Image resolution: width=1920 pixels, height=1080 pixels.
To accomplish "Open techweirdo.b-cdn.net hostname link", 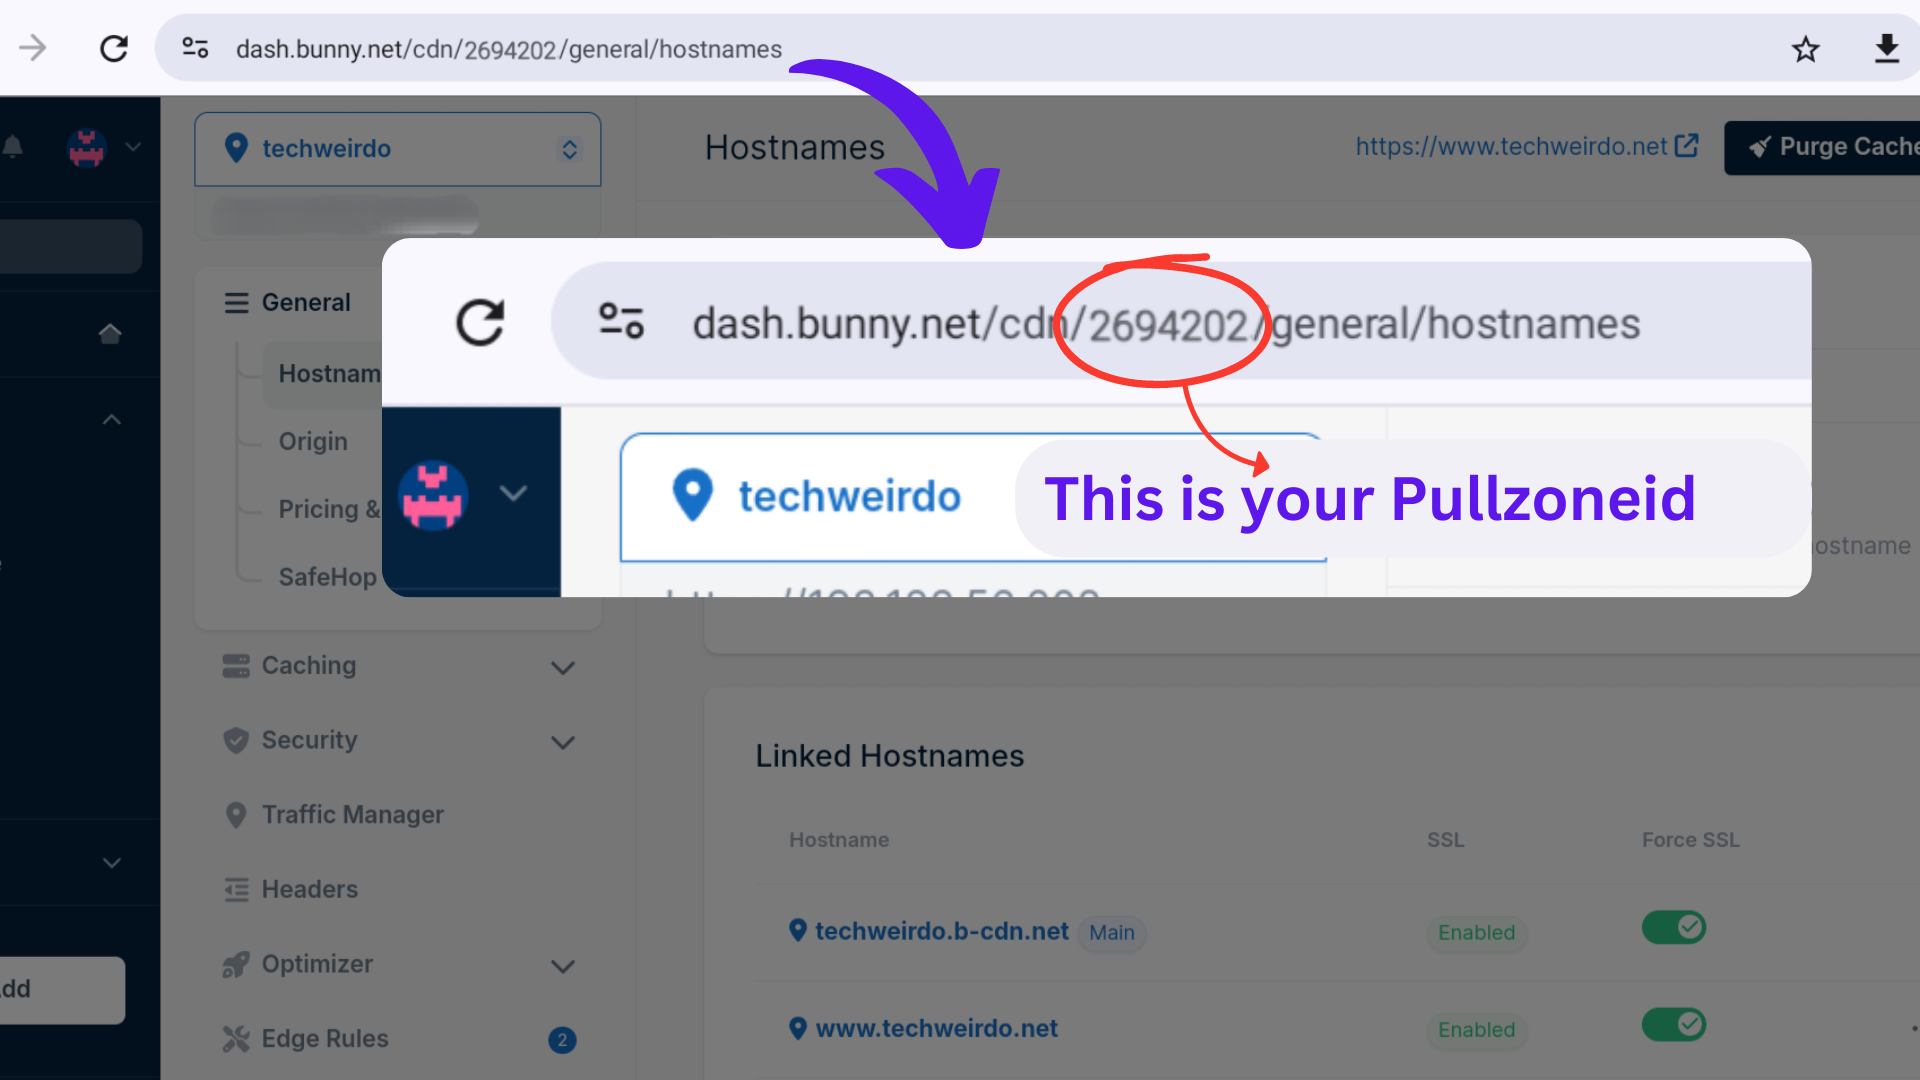I will pos(942,932).
